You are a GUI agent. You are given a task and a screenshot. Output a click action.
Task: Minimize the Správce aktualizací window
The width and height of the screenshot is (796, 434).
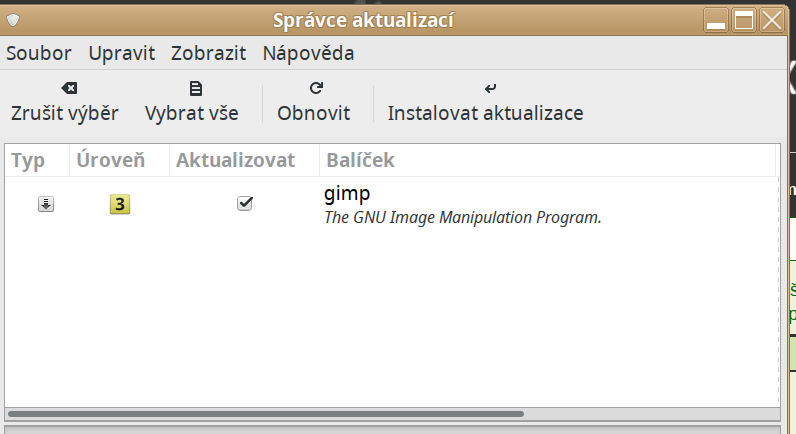[715, 20]
